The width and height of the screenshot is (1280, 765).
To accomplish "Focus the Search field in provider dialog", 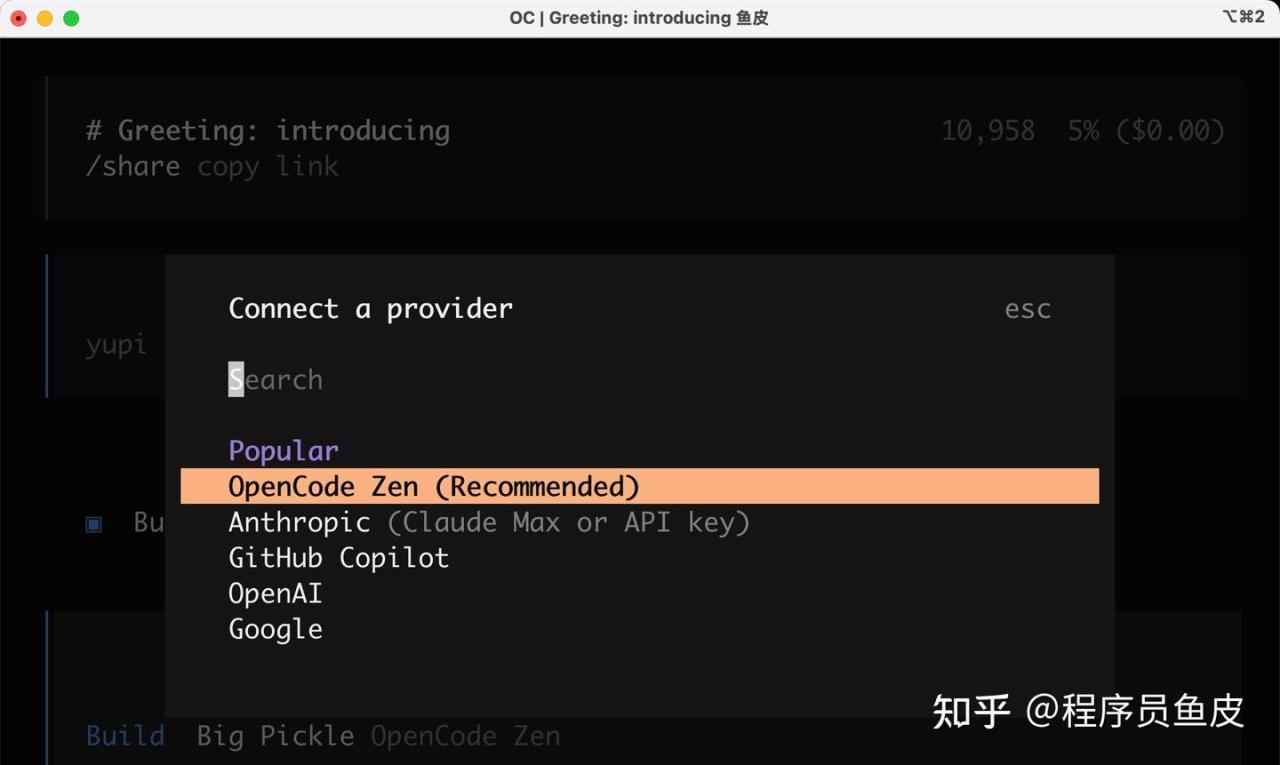I will coord(276,380).
